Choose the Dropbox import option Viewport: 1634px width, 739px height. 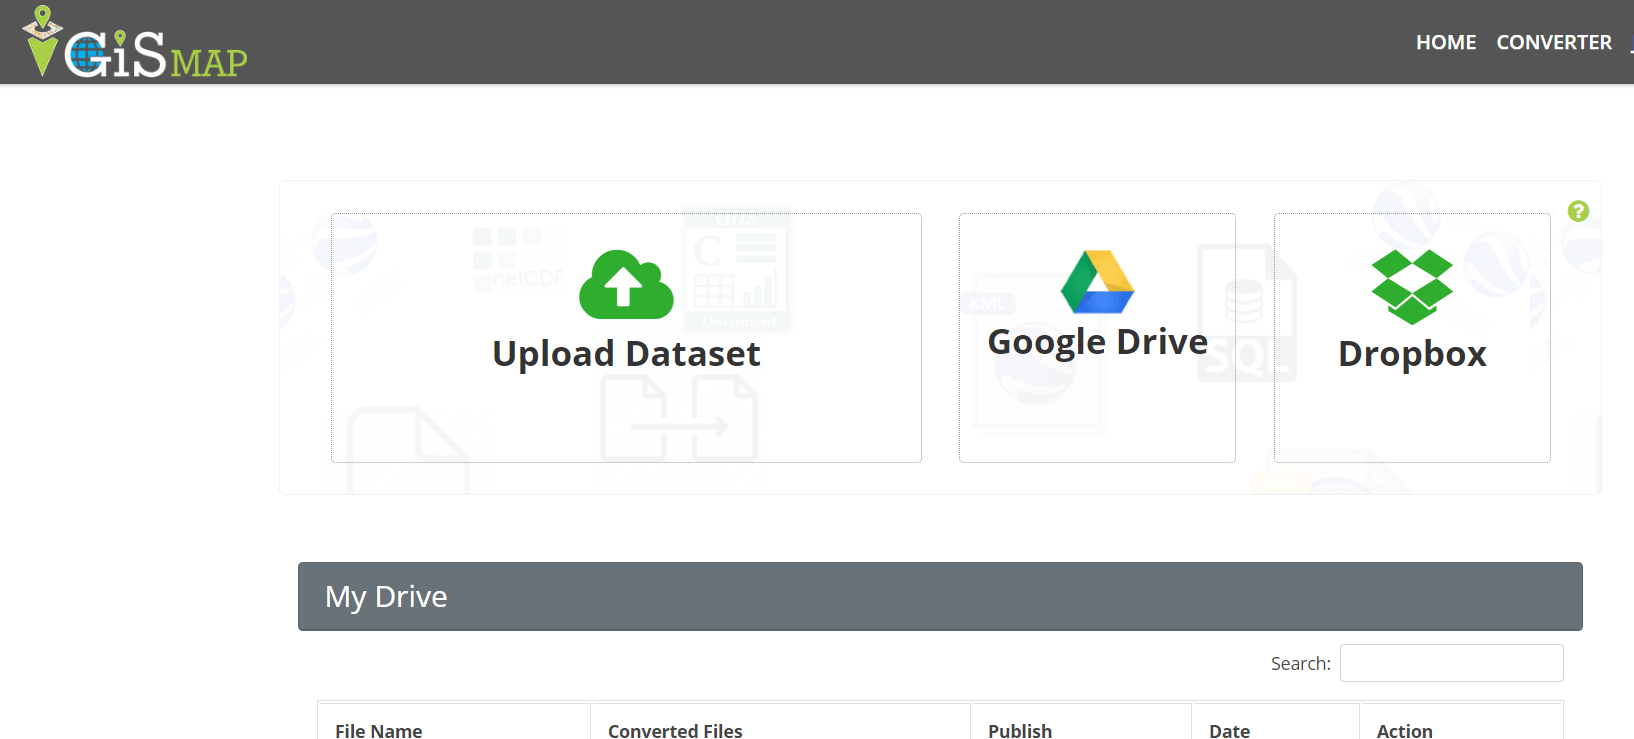point(1412,338)
